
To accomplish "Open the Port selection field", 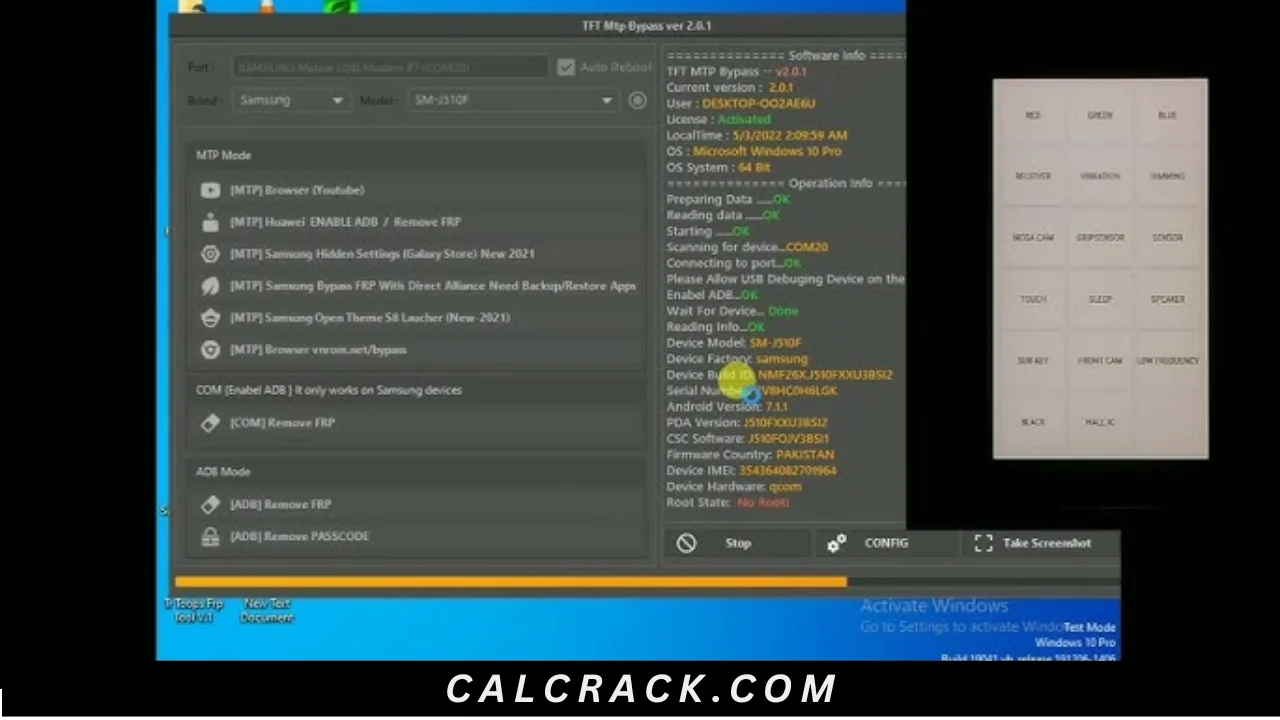I will pyautogui.click(x=390, y=67).
